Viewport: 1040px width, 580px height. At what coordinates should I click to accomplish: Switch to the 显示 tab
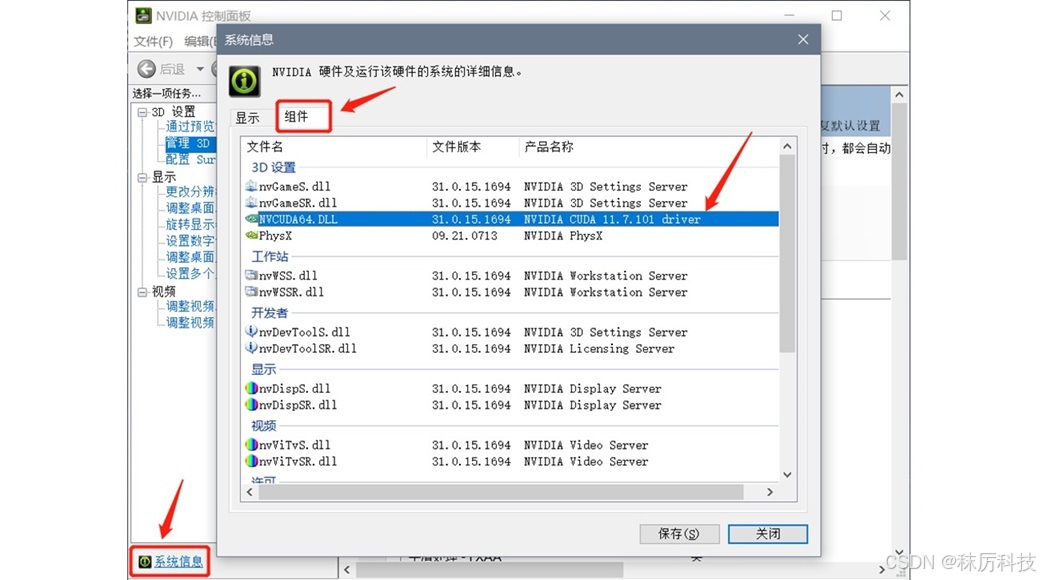click(247, 118)
